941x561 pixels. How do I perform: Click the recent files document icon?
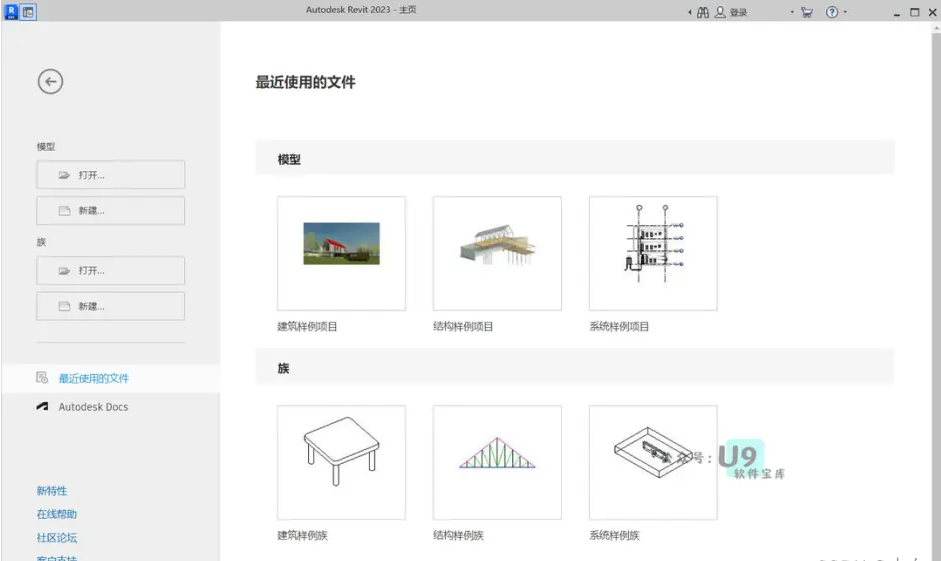coord(42,377)
